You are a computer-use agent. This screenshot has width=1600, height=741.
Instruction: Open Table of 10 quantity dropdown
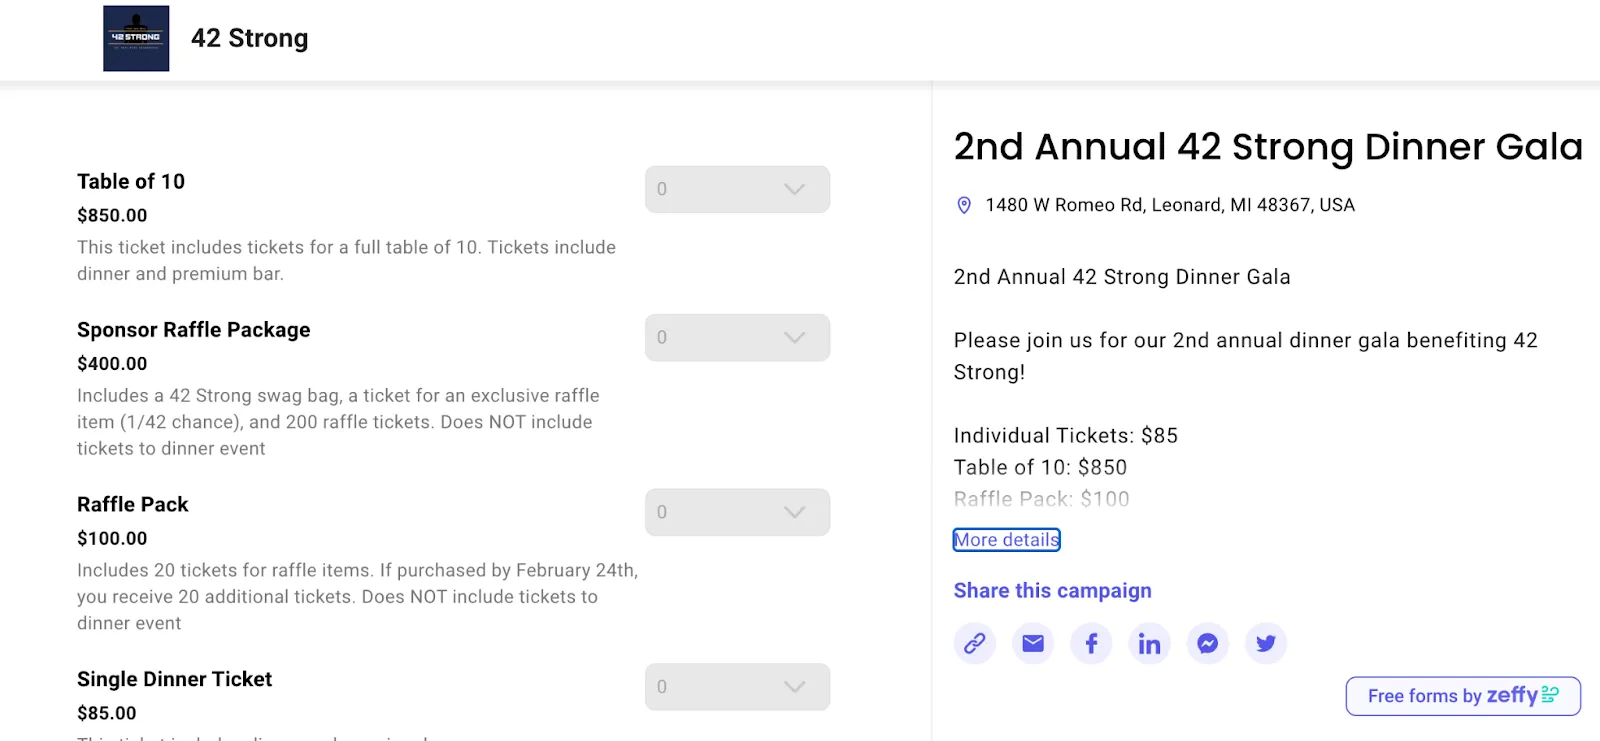[737, 189]
